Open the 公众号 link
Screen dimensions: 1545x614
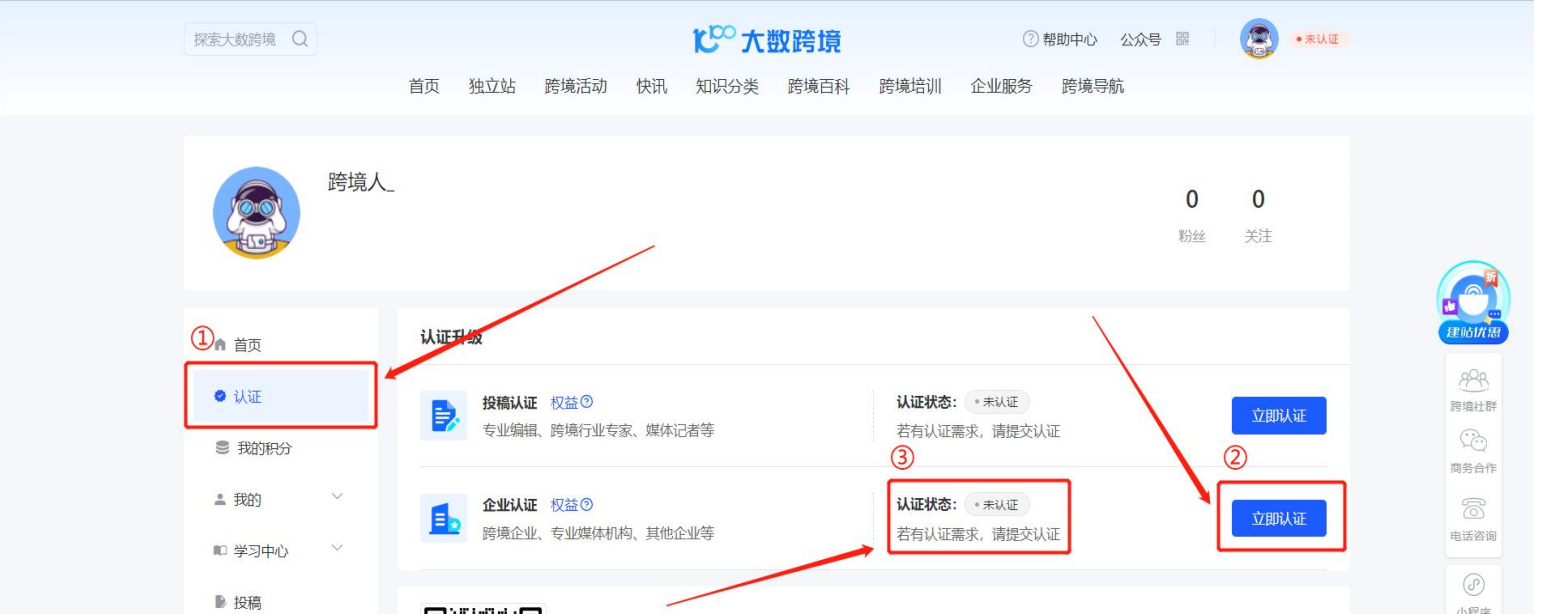(x=1140, y=39)
